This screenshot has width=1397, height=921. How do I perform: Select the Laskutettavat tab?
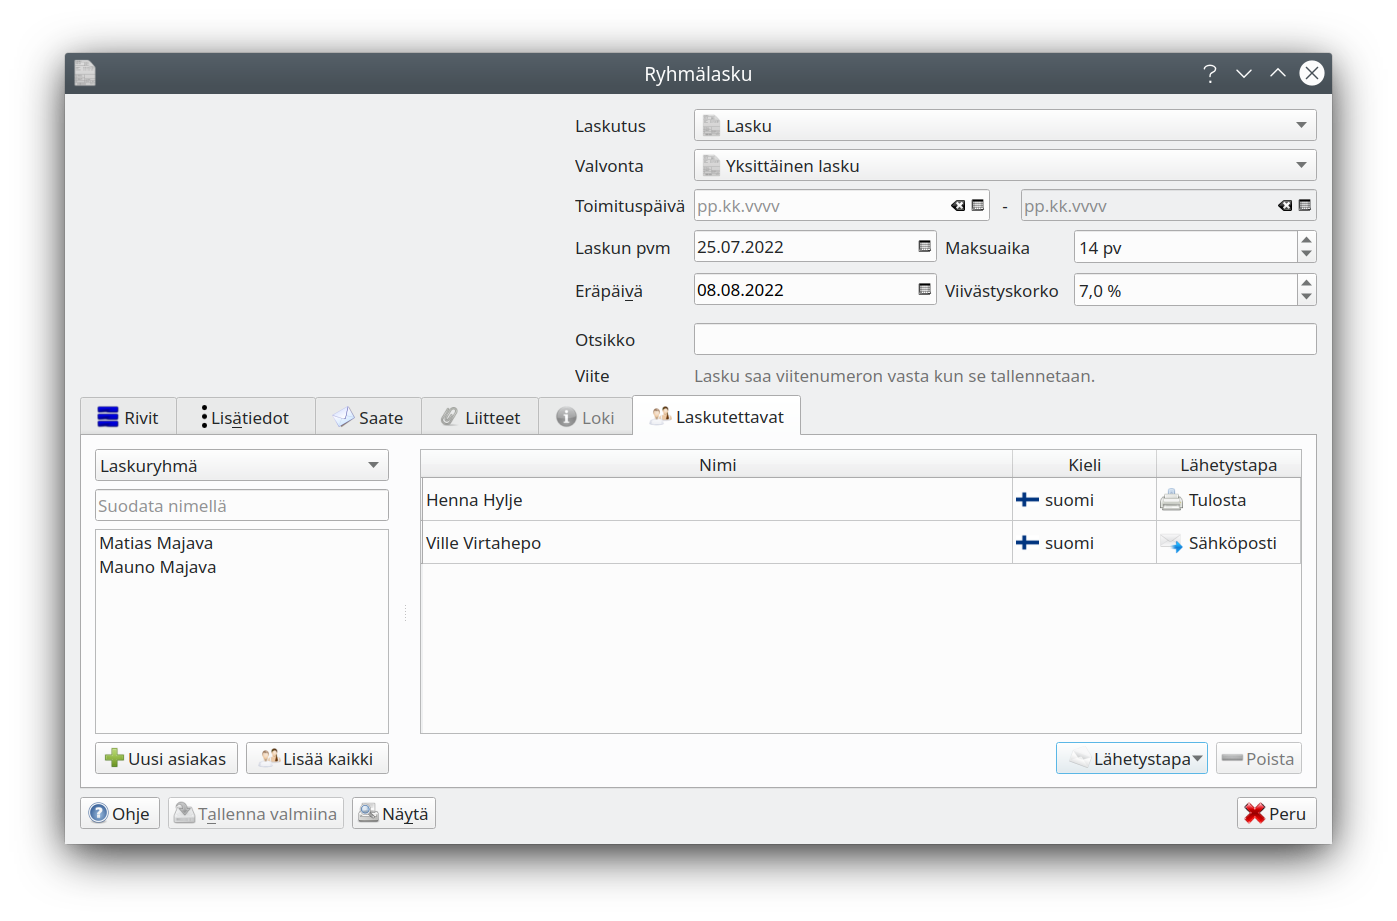(716, 416)
